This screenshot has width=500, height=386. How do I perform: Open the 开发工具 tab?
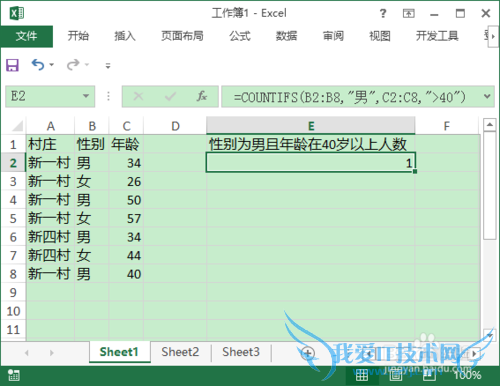pos(437,36)
